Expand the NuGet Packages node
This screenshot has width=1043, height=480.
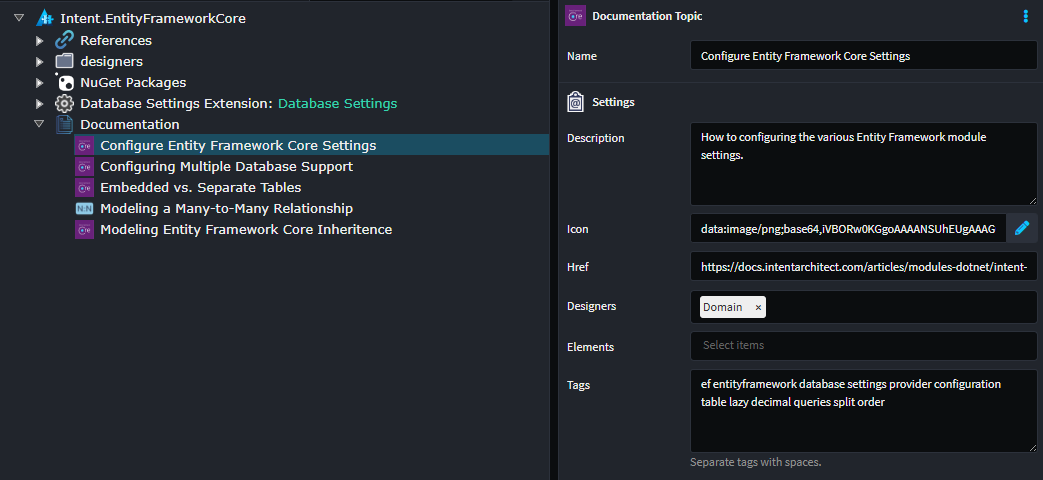(x=39, y=82)
